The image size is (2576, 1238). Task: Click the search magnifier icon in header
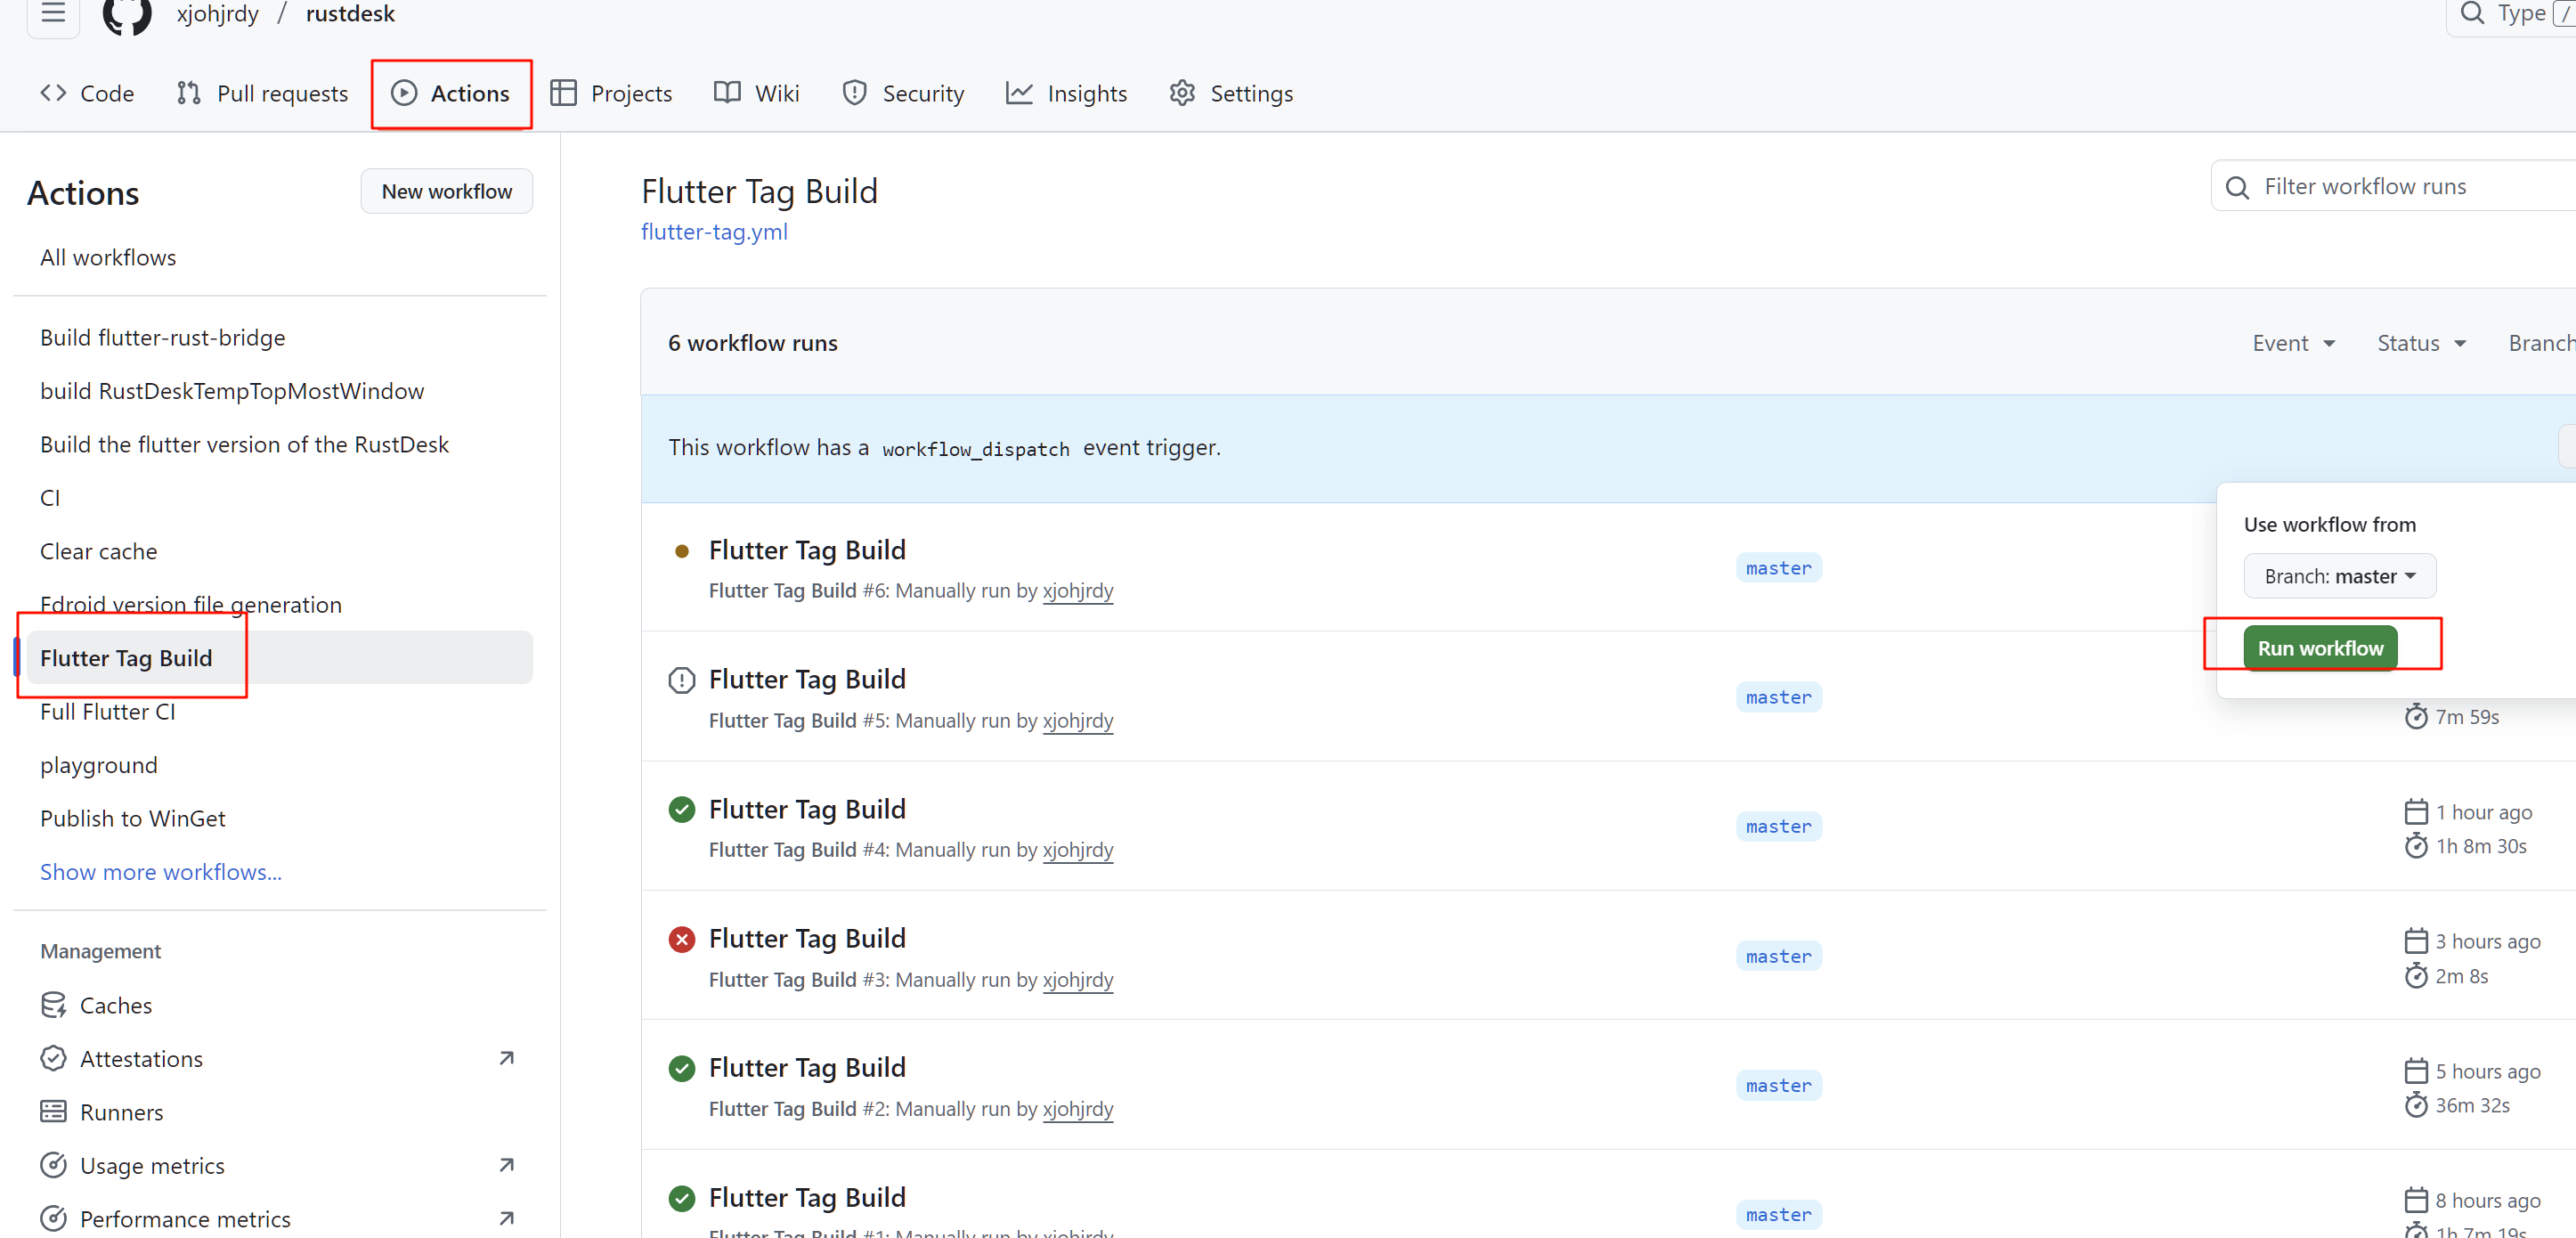click(2471, 13)
